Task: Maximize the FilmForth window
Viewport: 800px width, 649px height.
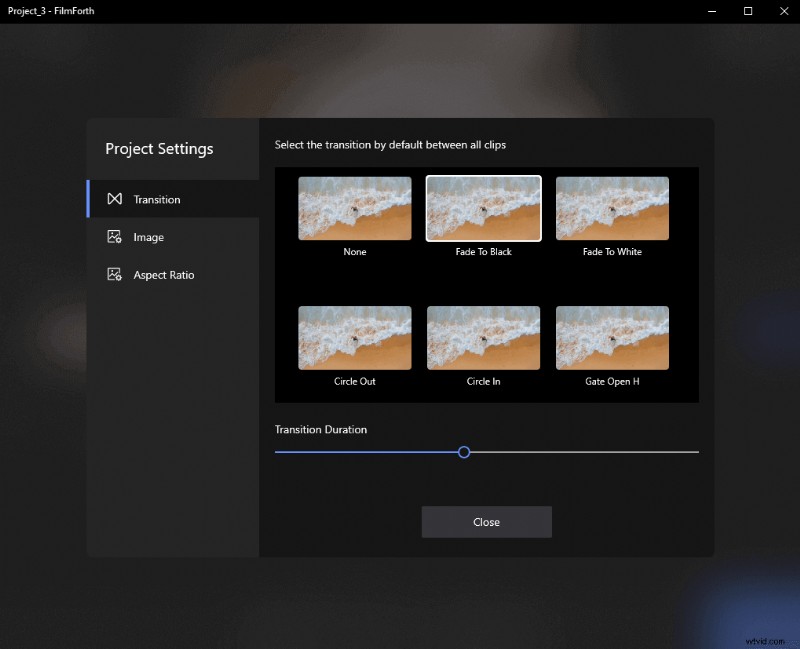Action: (748, 11)
